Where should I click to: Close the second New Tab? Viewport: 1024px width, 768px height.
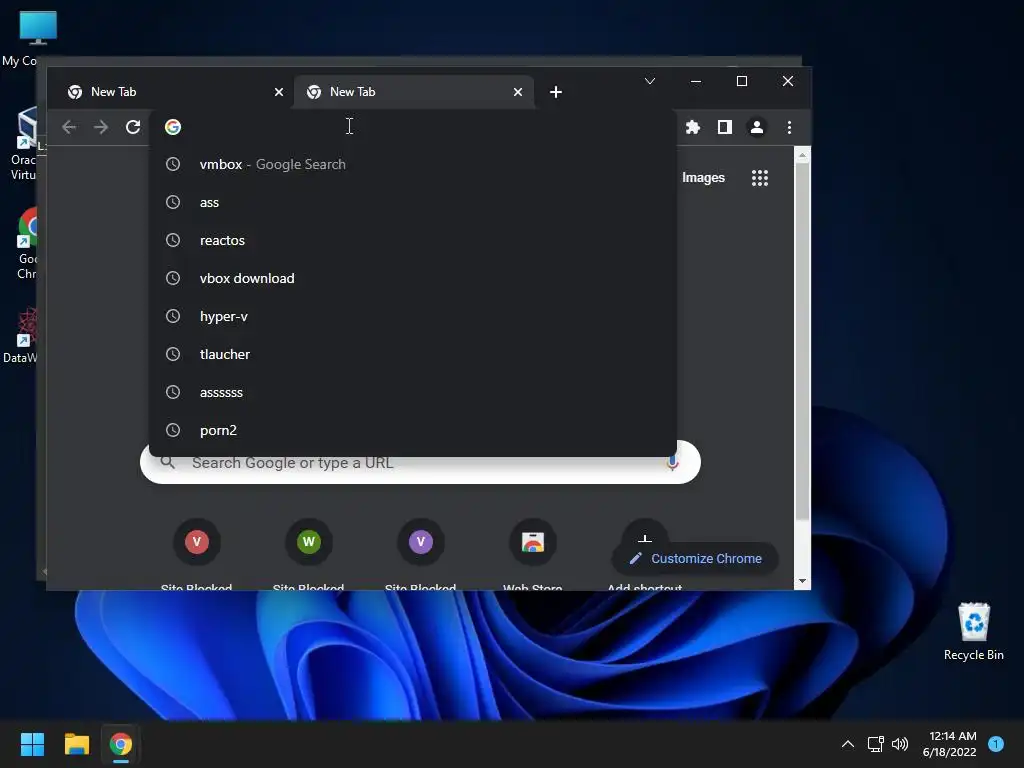(518, 92)
